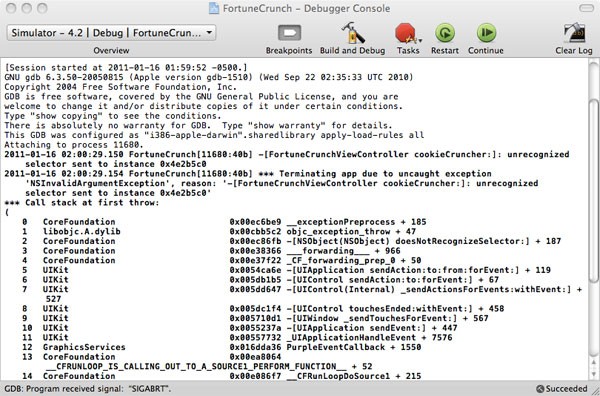Click the console vertical scrollbar thumb
The image size is (600, 396).
[593, 190]
